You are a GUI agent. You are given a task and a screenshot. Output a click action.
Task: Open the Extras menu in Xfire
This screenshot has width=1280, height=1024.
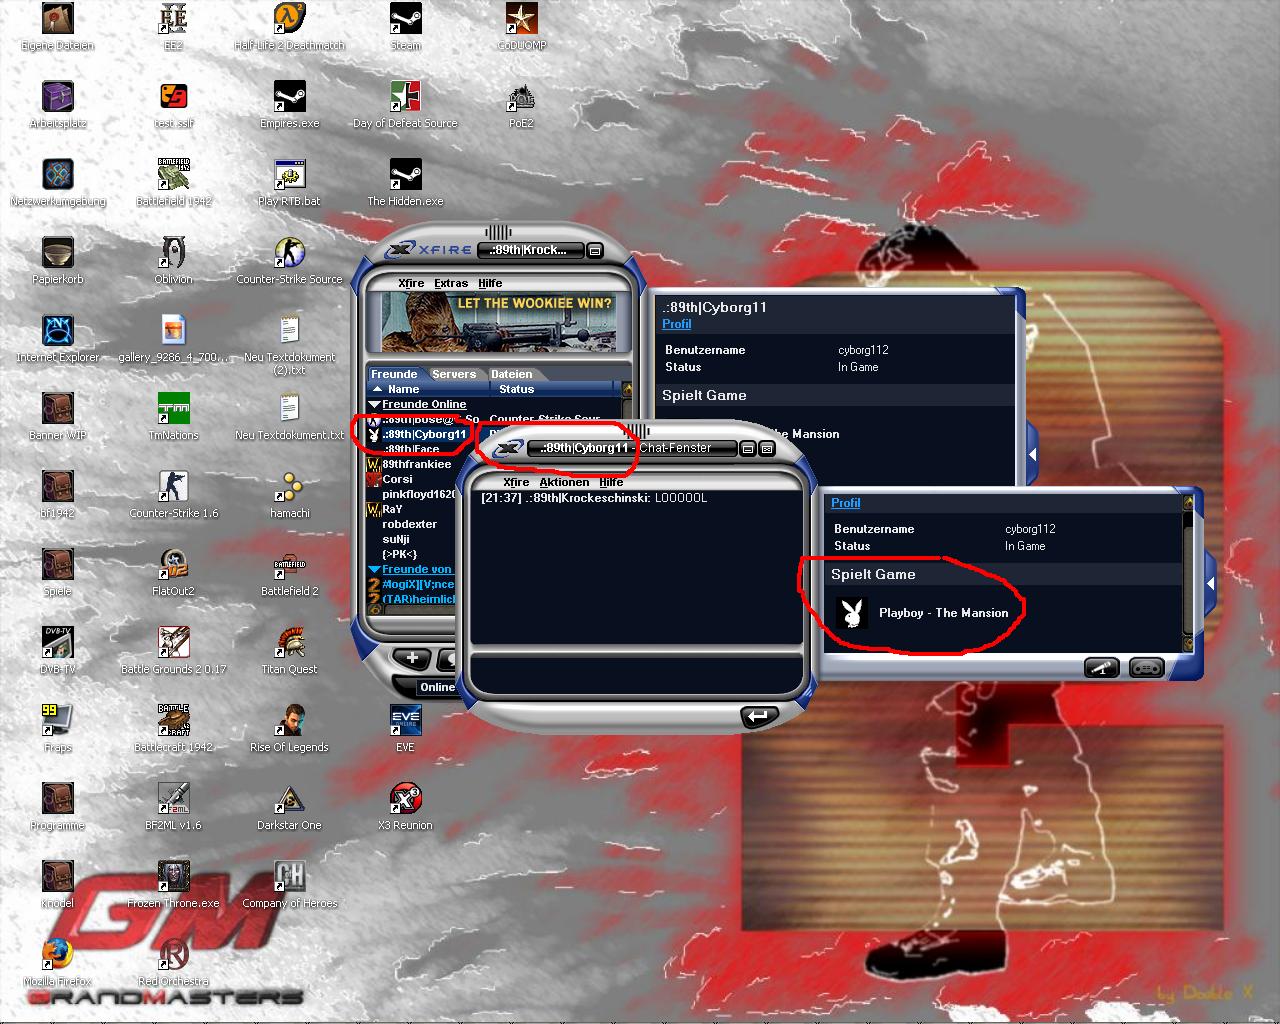click(x=450, y=283)
